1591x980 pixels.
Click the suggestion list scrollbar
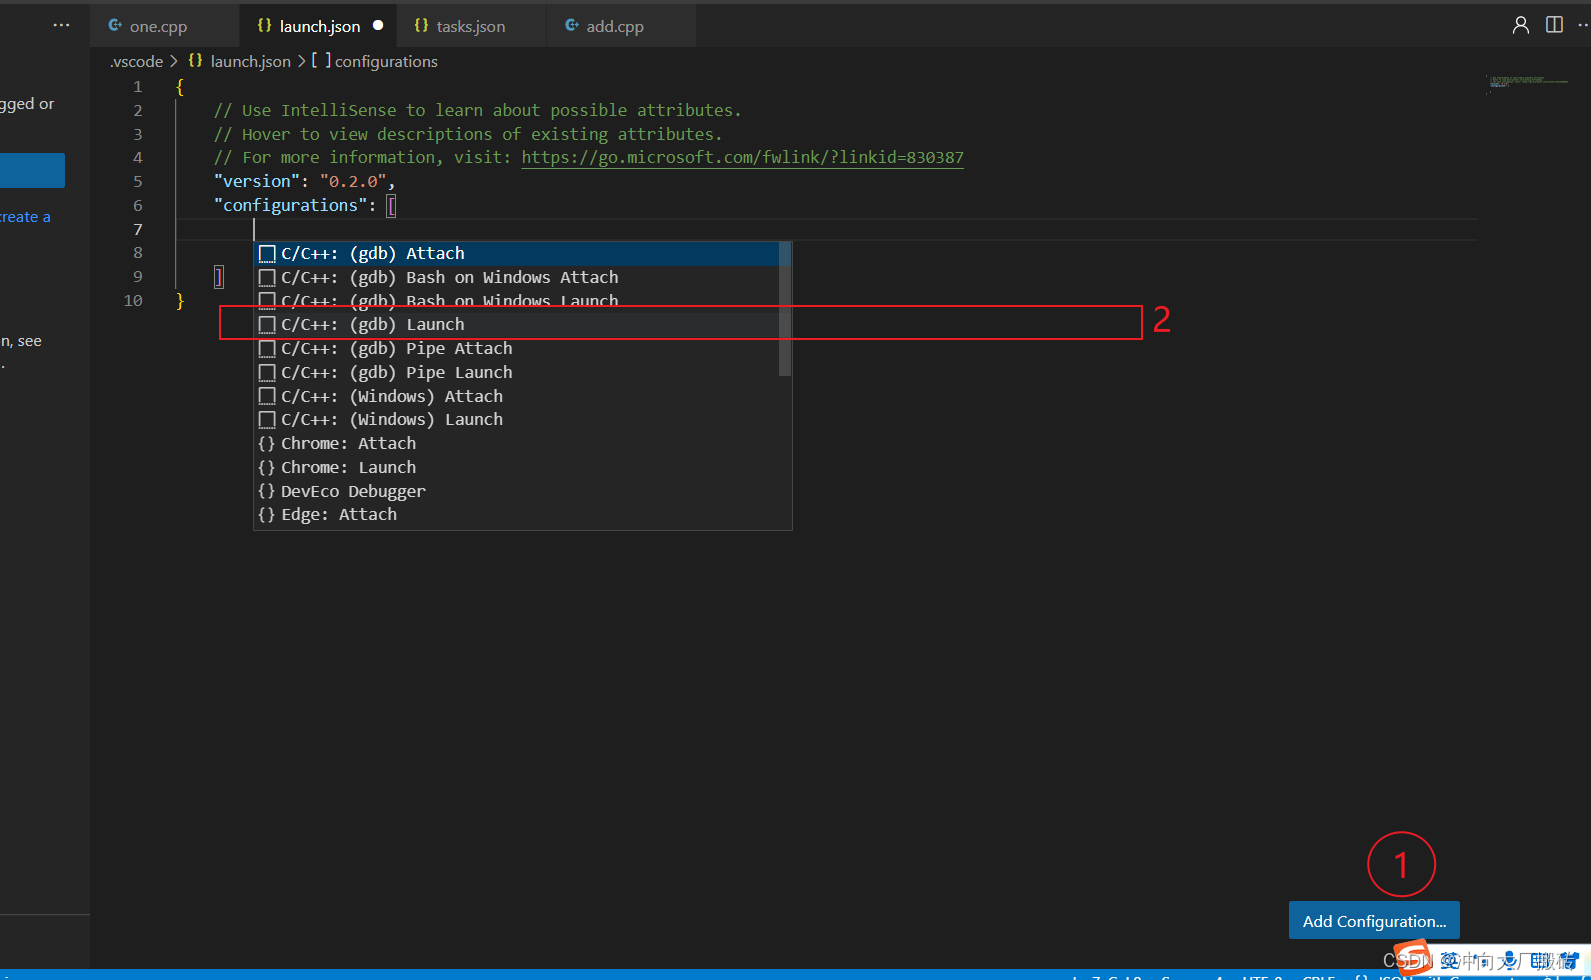[785, 309]
